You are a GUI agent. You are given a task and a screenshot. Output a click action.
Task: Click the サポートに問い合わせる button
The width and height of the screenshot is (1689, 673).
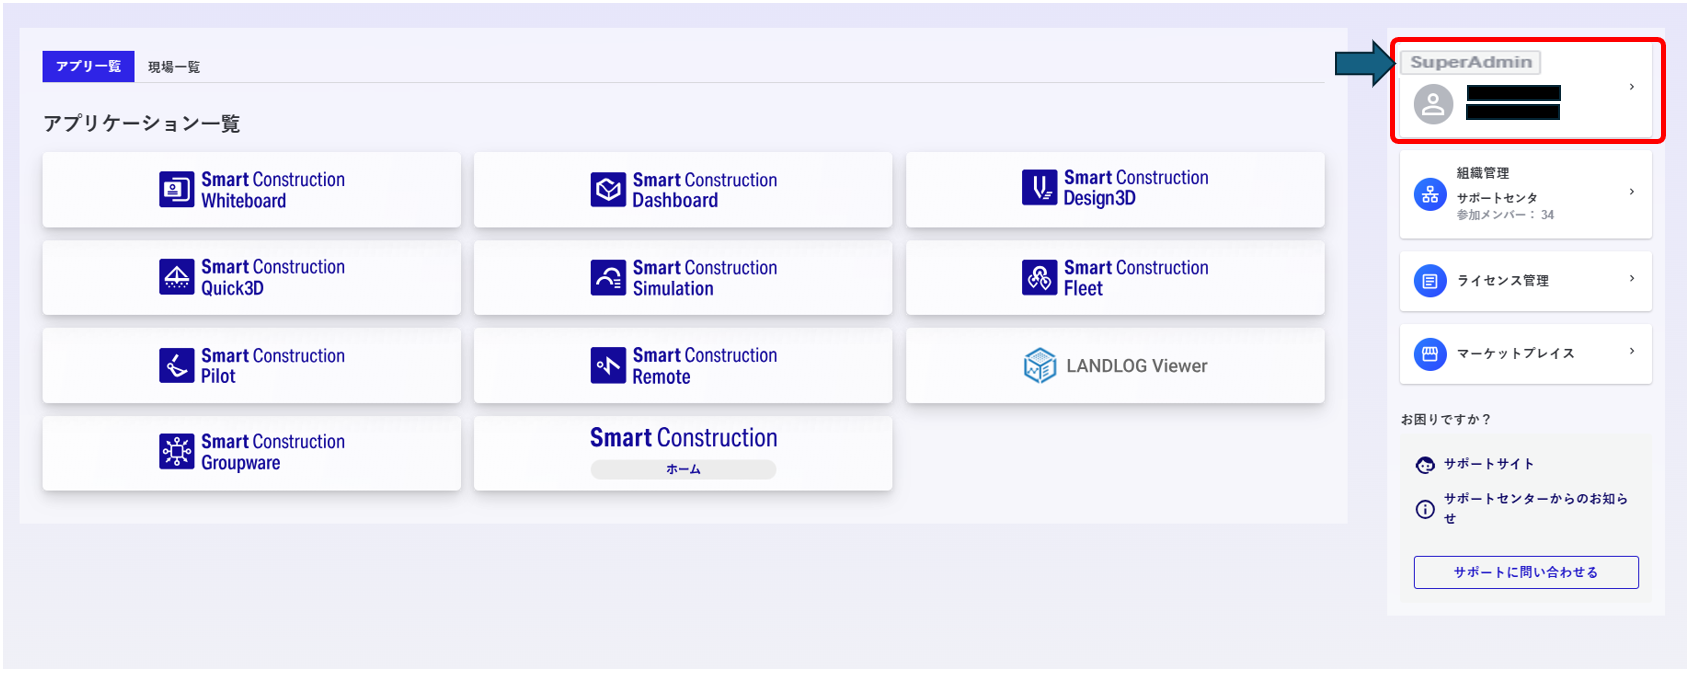1526,572
